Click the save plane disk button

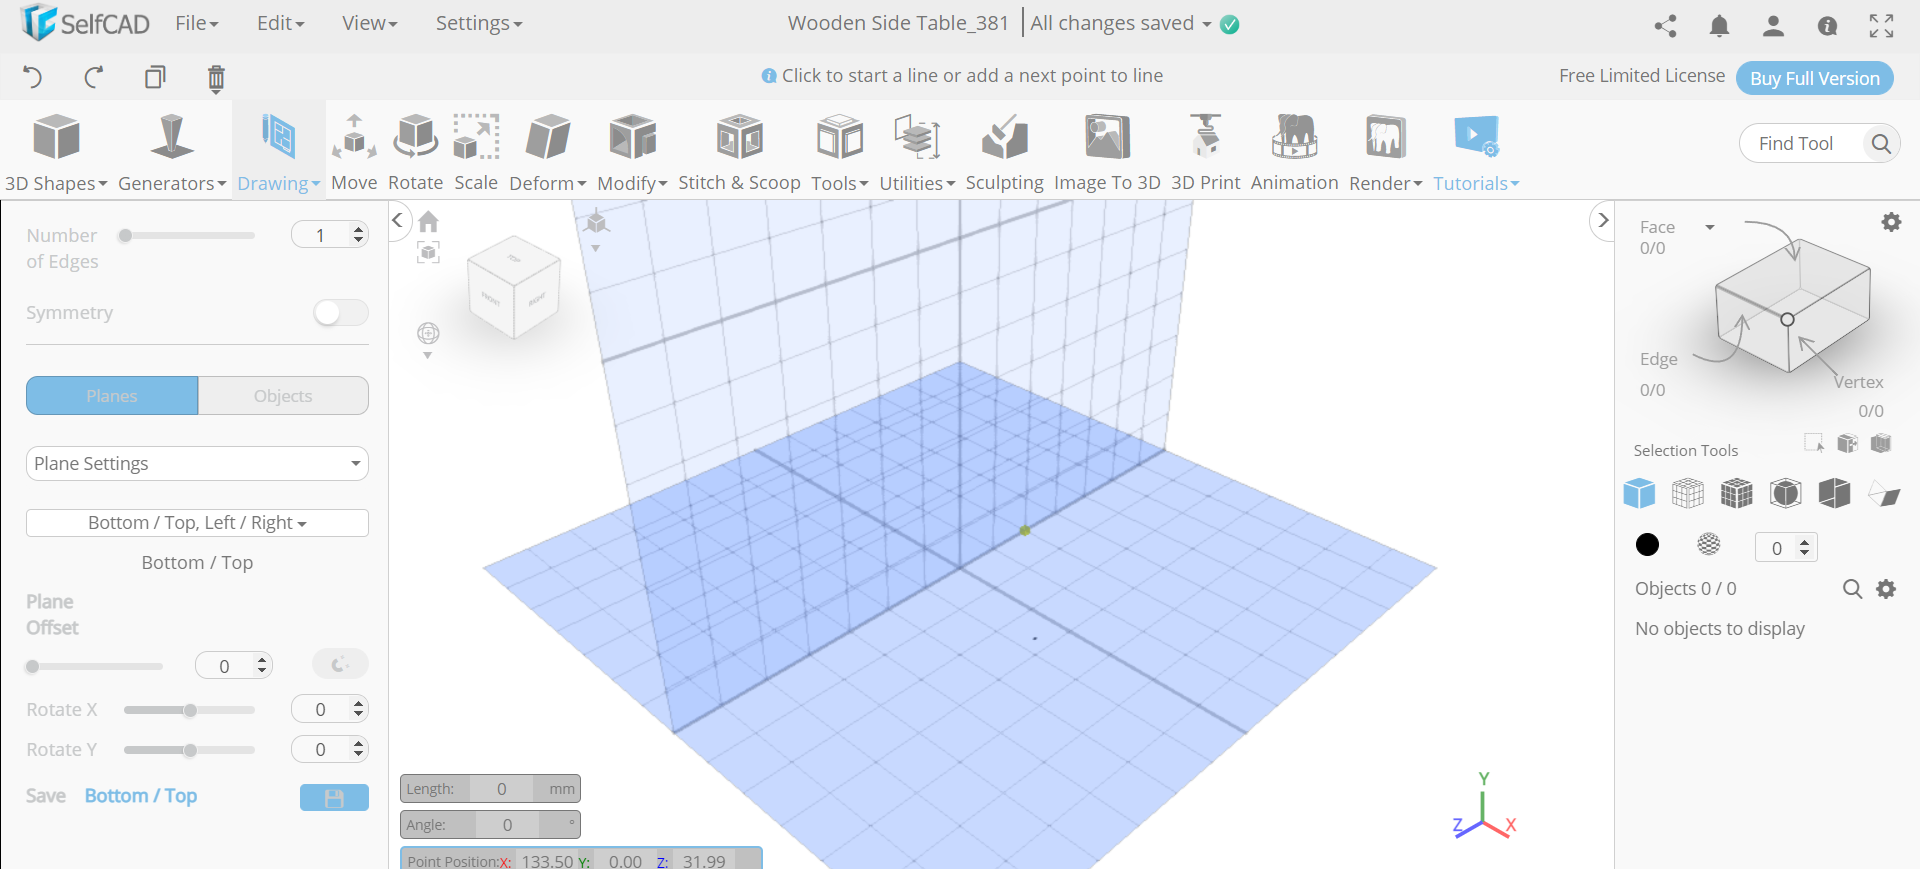click(x=334, y=797)
